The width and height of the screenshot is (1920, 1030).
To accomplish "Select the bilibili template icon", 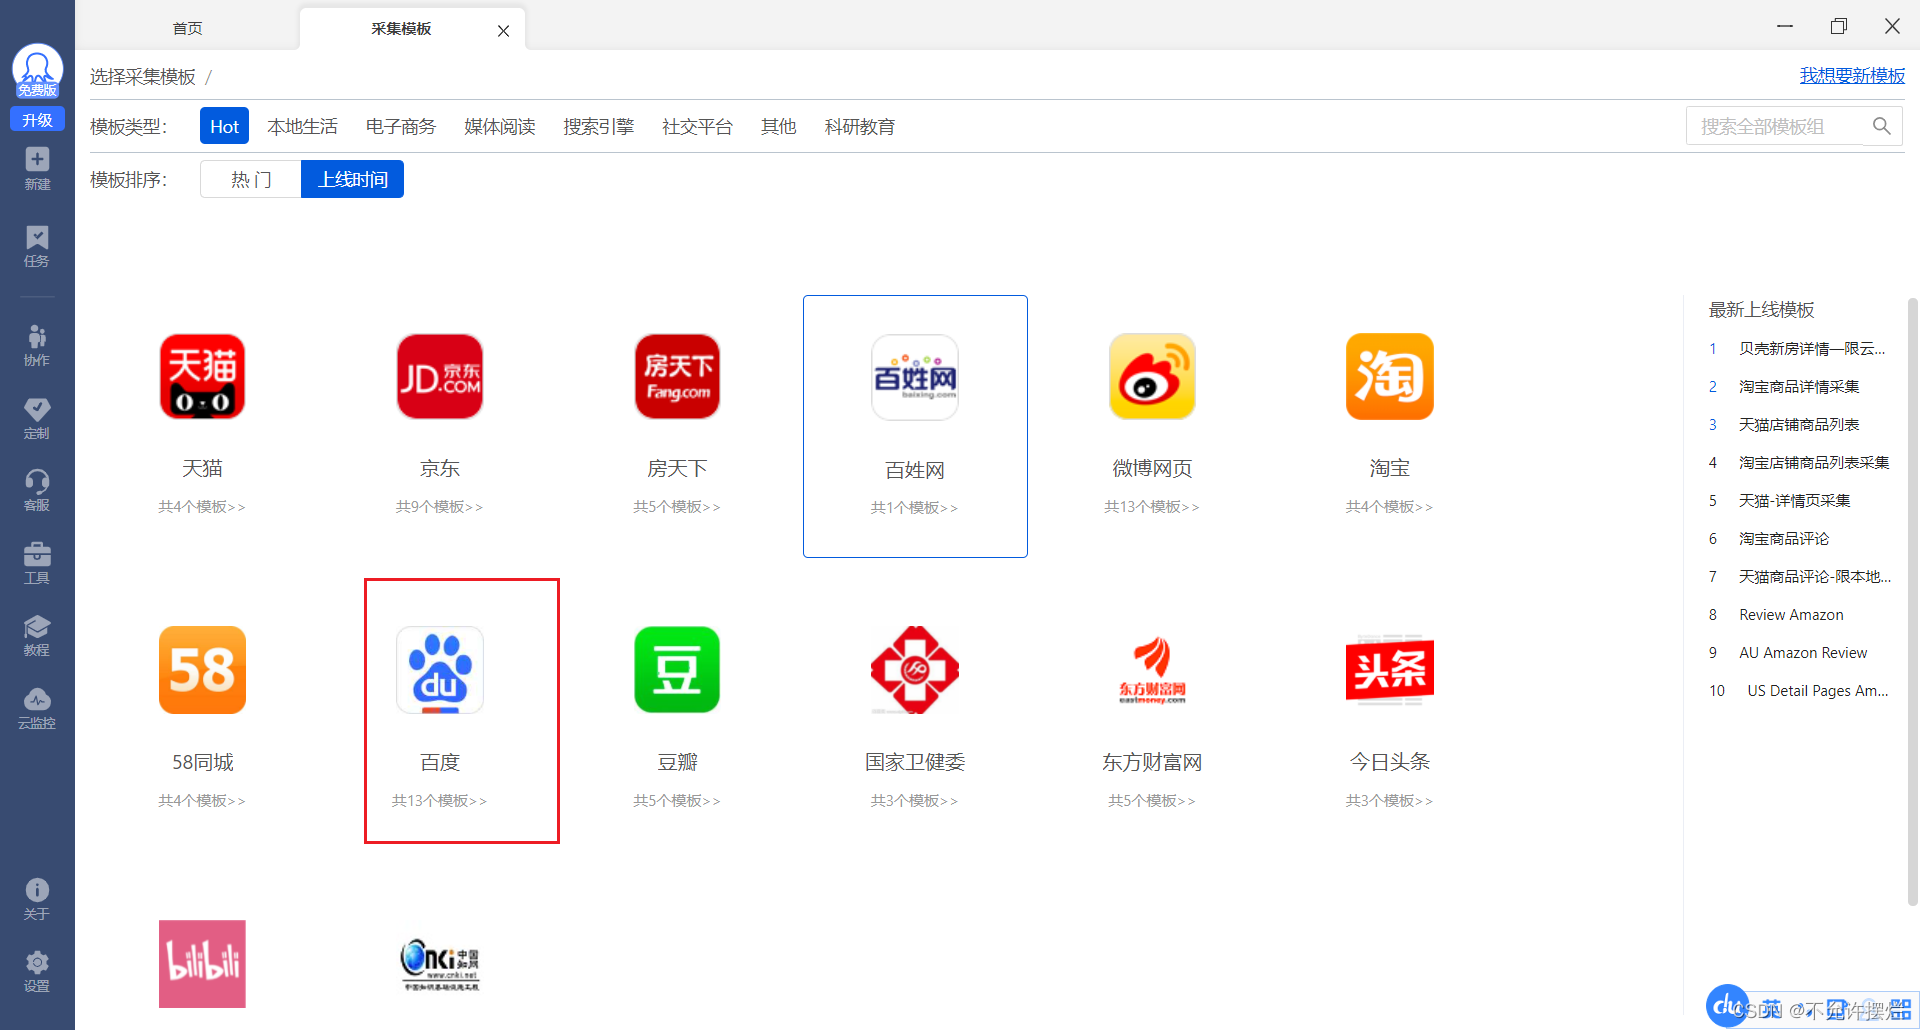I will pyautogui.click(x=202, y=964).
